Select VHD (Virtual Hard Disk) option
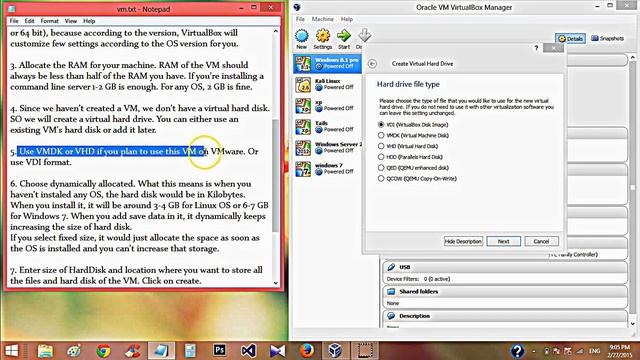The image size is (640, 360). [x=408, y=146]
